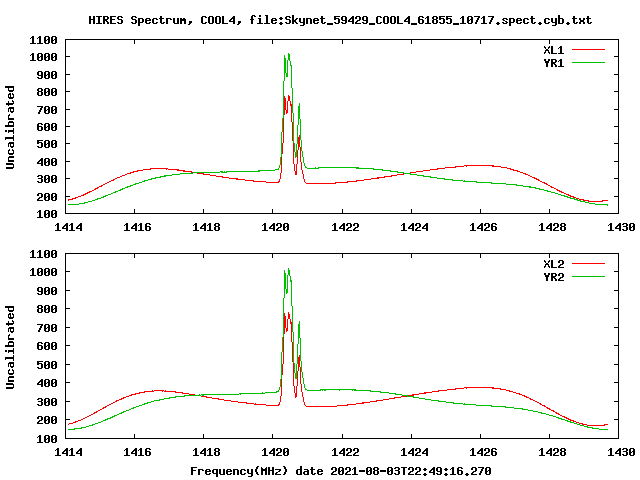Click the 500 y-axis label of top plot
640x480 pixels.
tap(47, 144)
